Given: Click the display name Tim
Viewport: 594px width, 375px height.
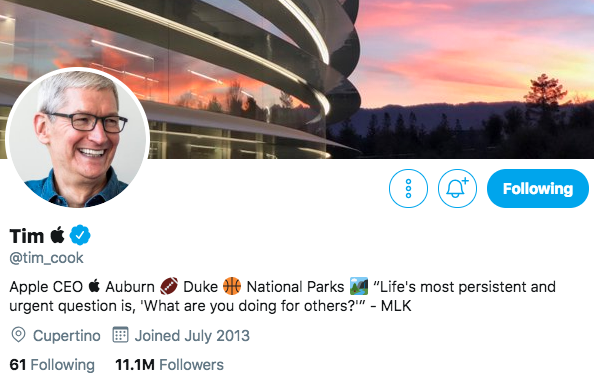Looking at the screenshot, I should (27, 236).
